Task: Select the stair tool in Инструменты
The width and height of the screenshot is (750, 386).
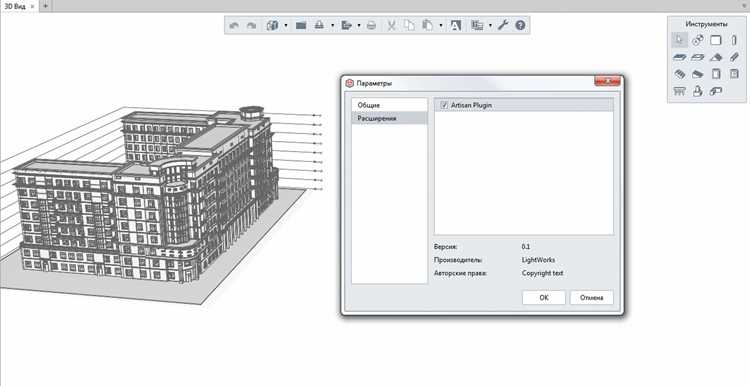Action: [679, 74]
